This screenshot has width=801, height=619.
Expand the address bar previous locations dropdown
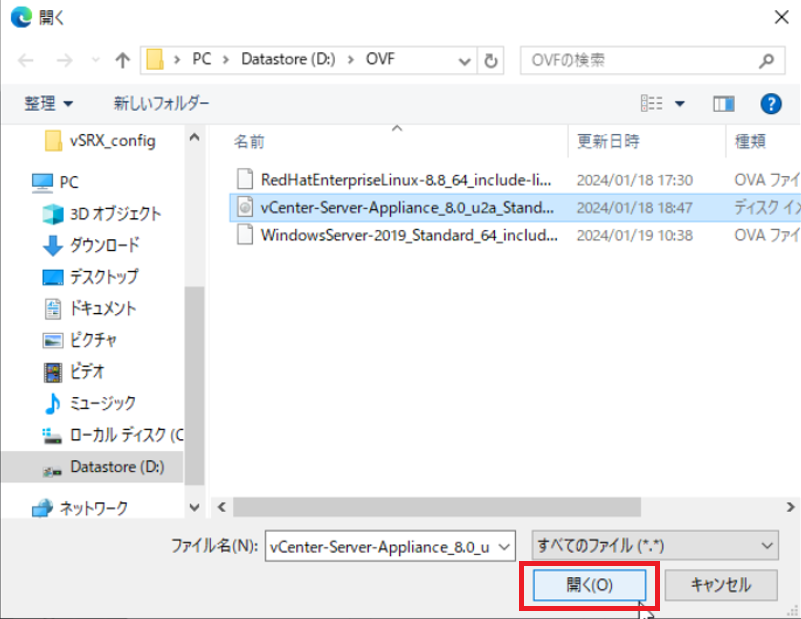pyautogui.click(x=465, y=60)
